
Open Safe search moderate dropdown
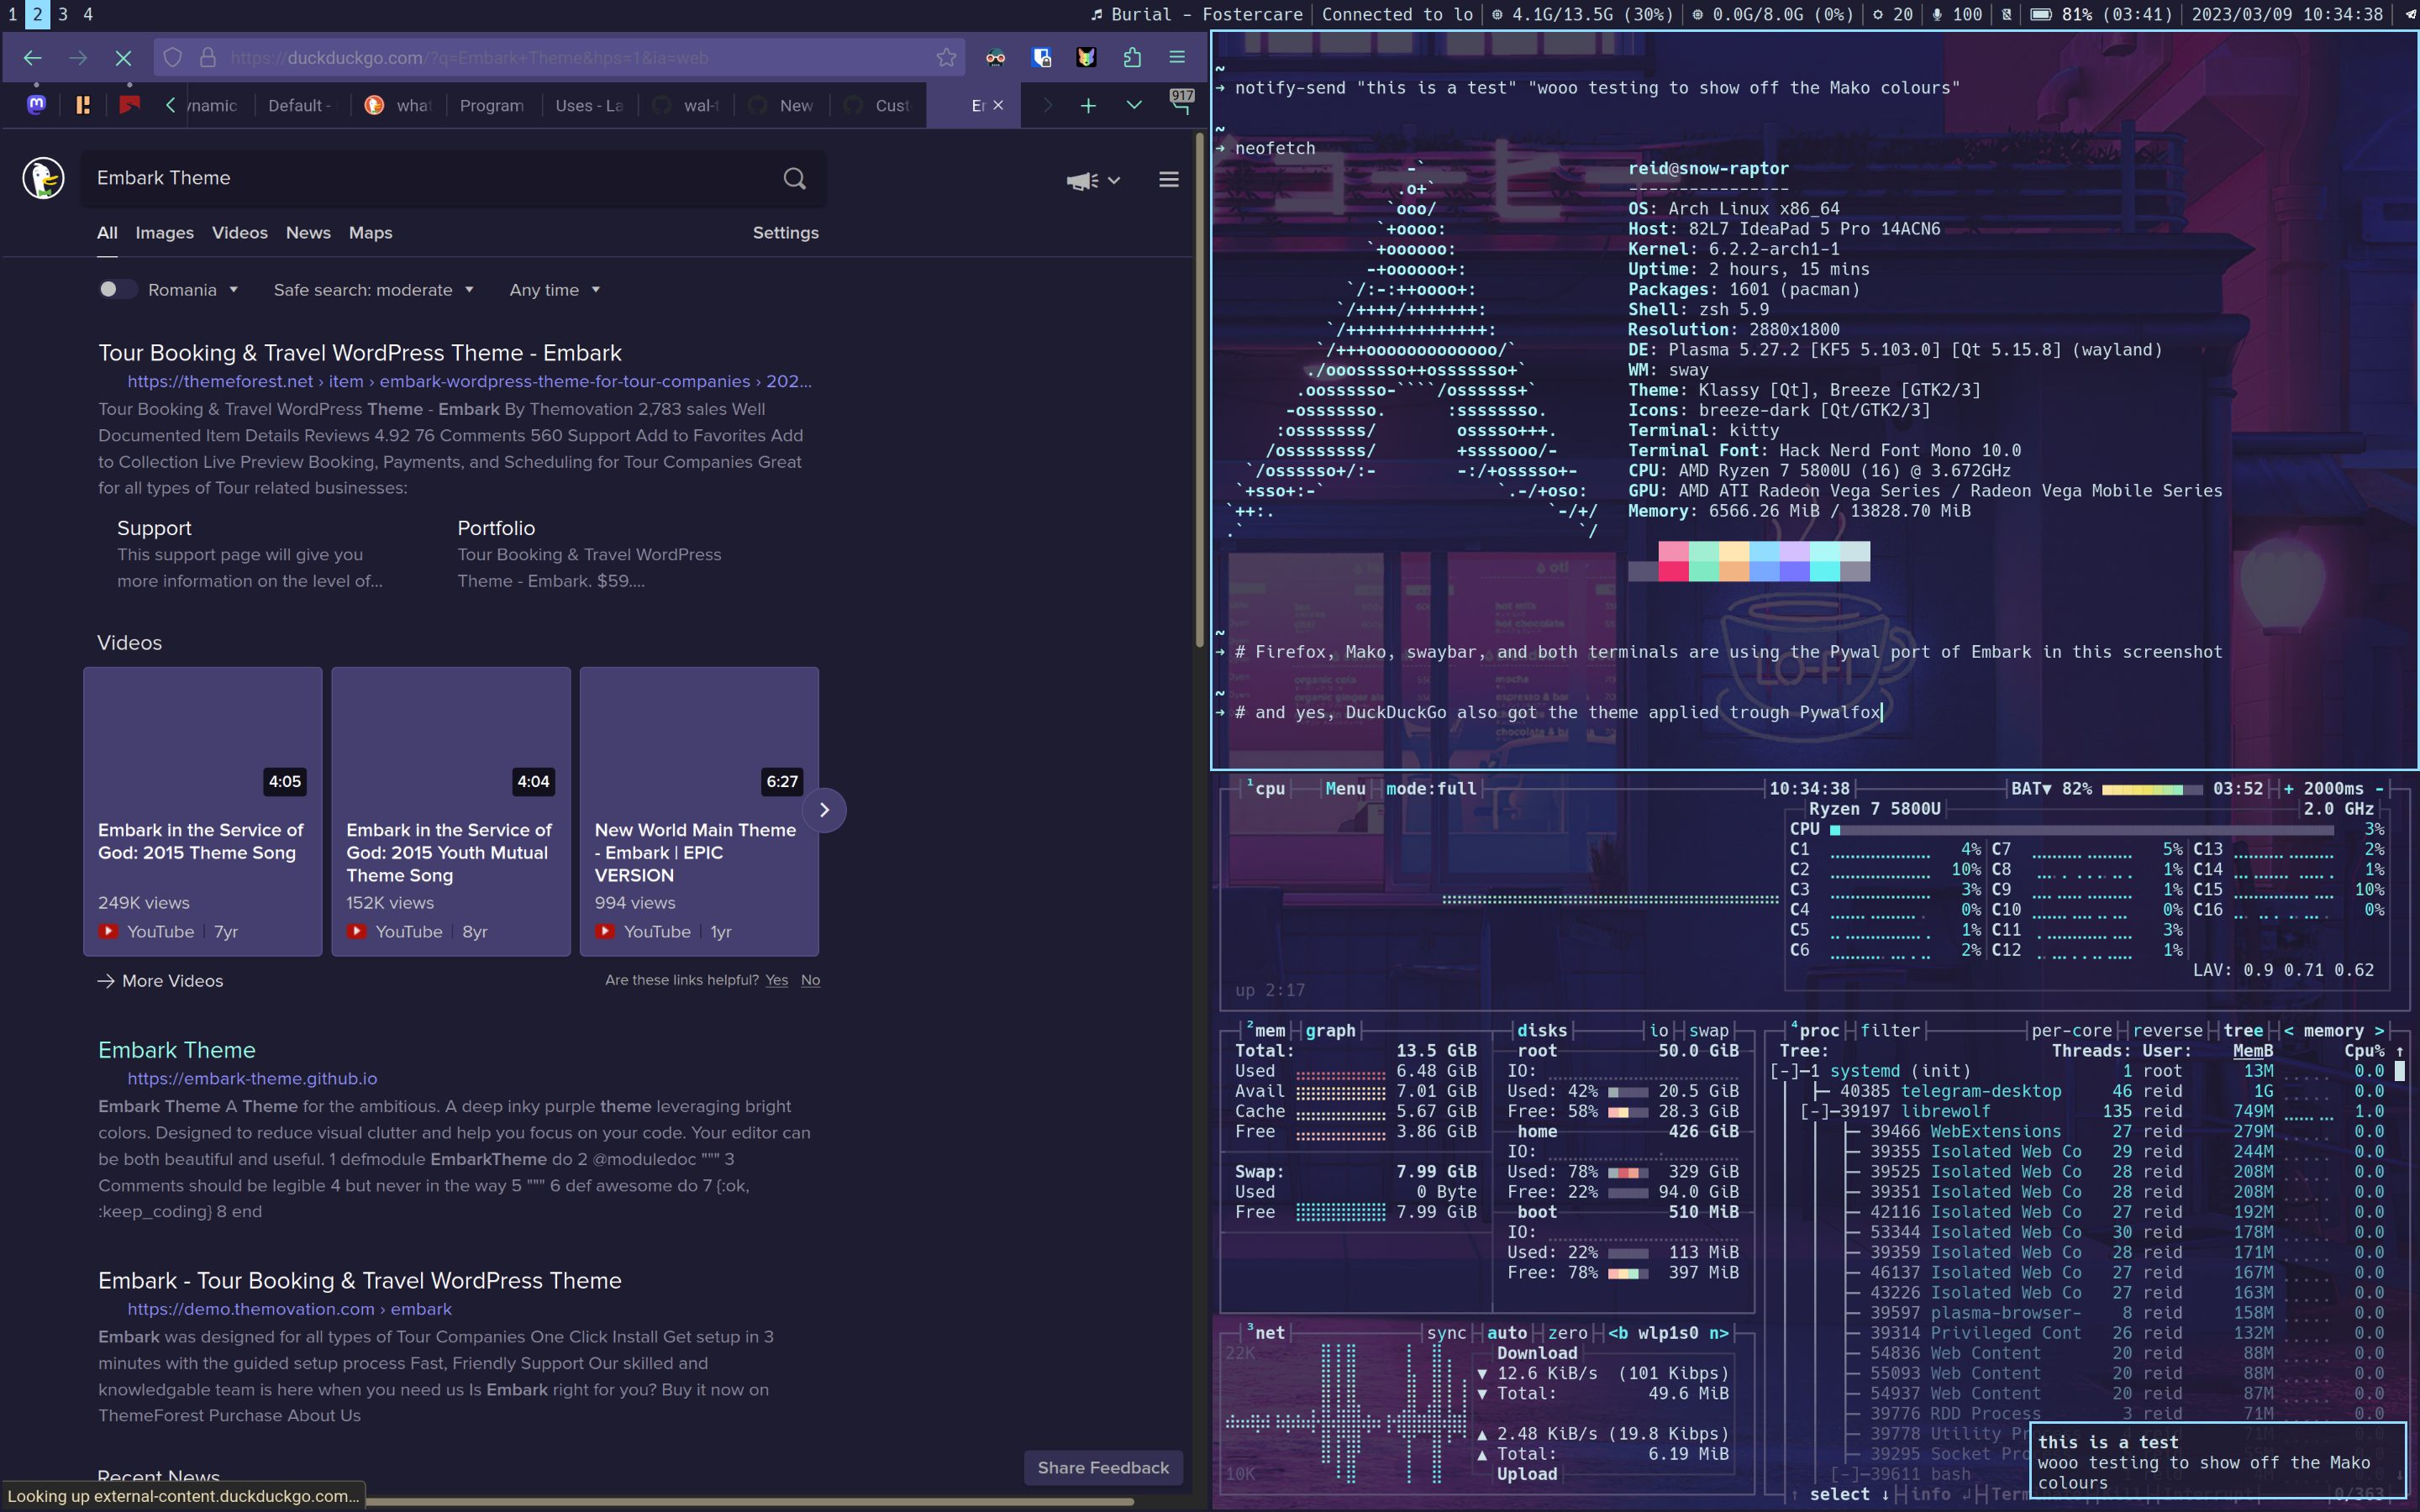[373, 290]
